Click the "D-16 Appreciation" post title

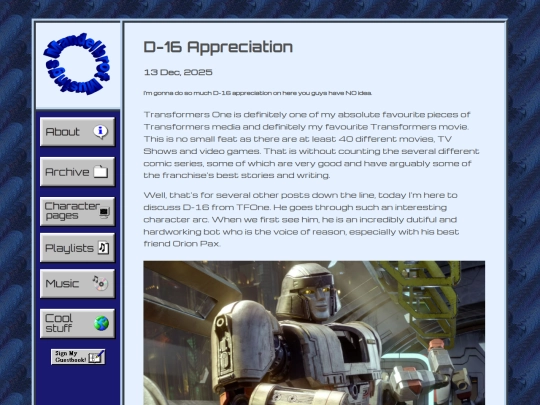pyautogui.click(x=218, y=47)
